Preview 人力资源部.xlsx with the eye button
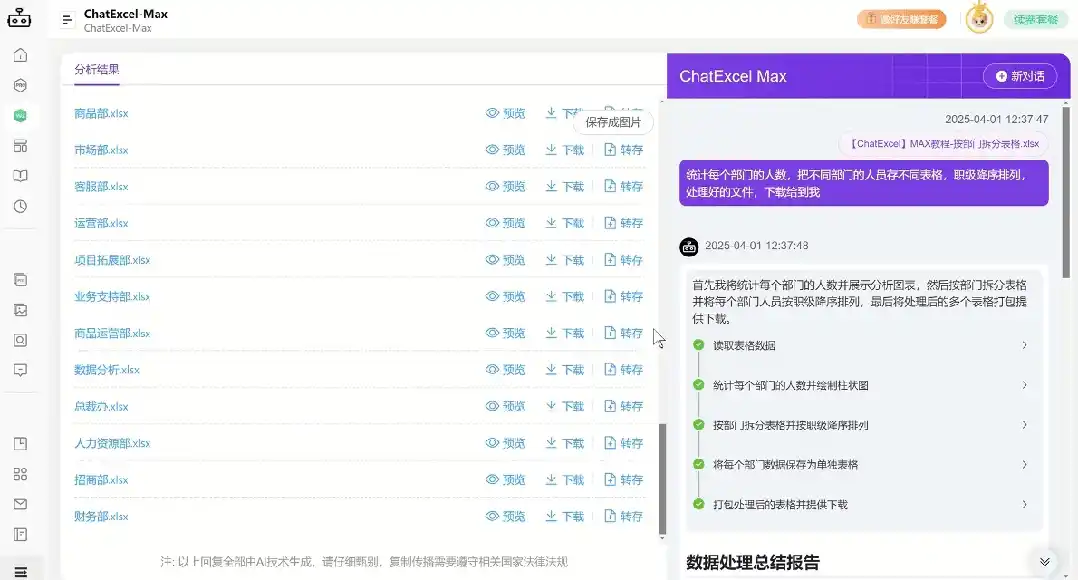This screenshot has width=1078, height=580. point(505,443)
